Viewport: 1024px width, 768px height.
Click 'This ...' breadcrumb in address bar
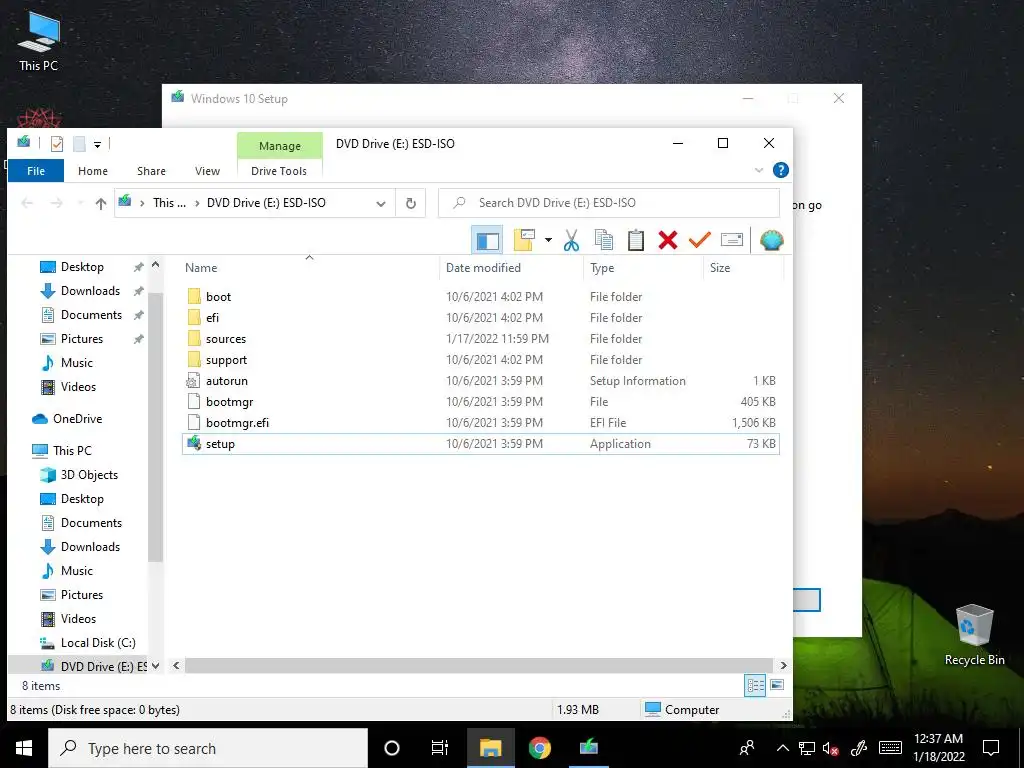169,203
